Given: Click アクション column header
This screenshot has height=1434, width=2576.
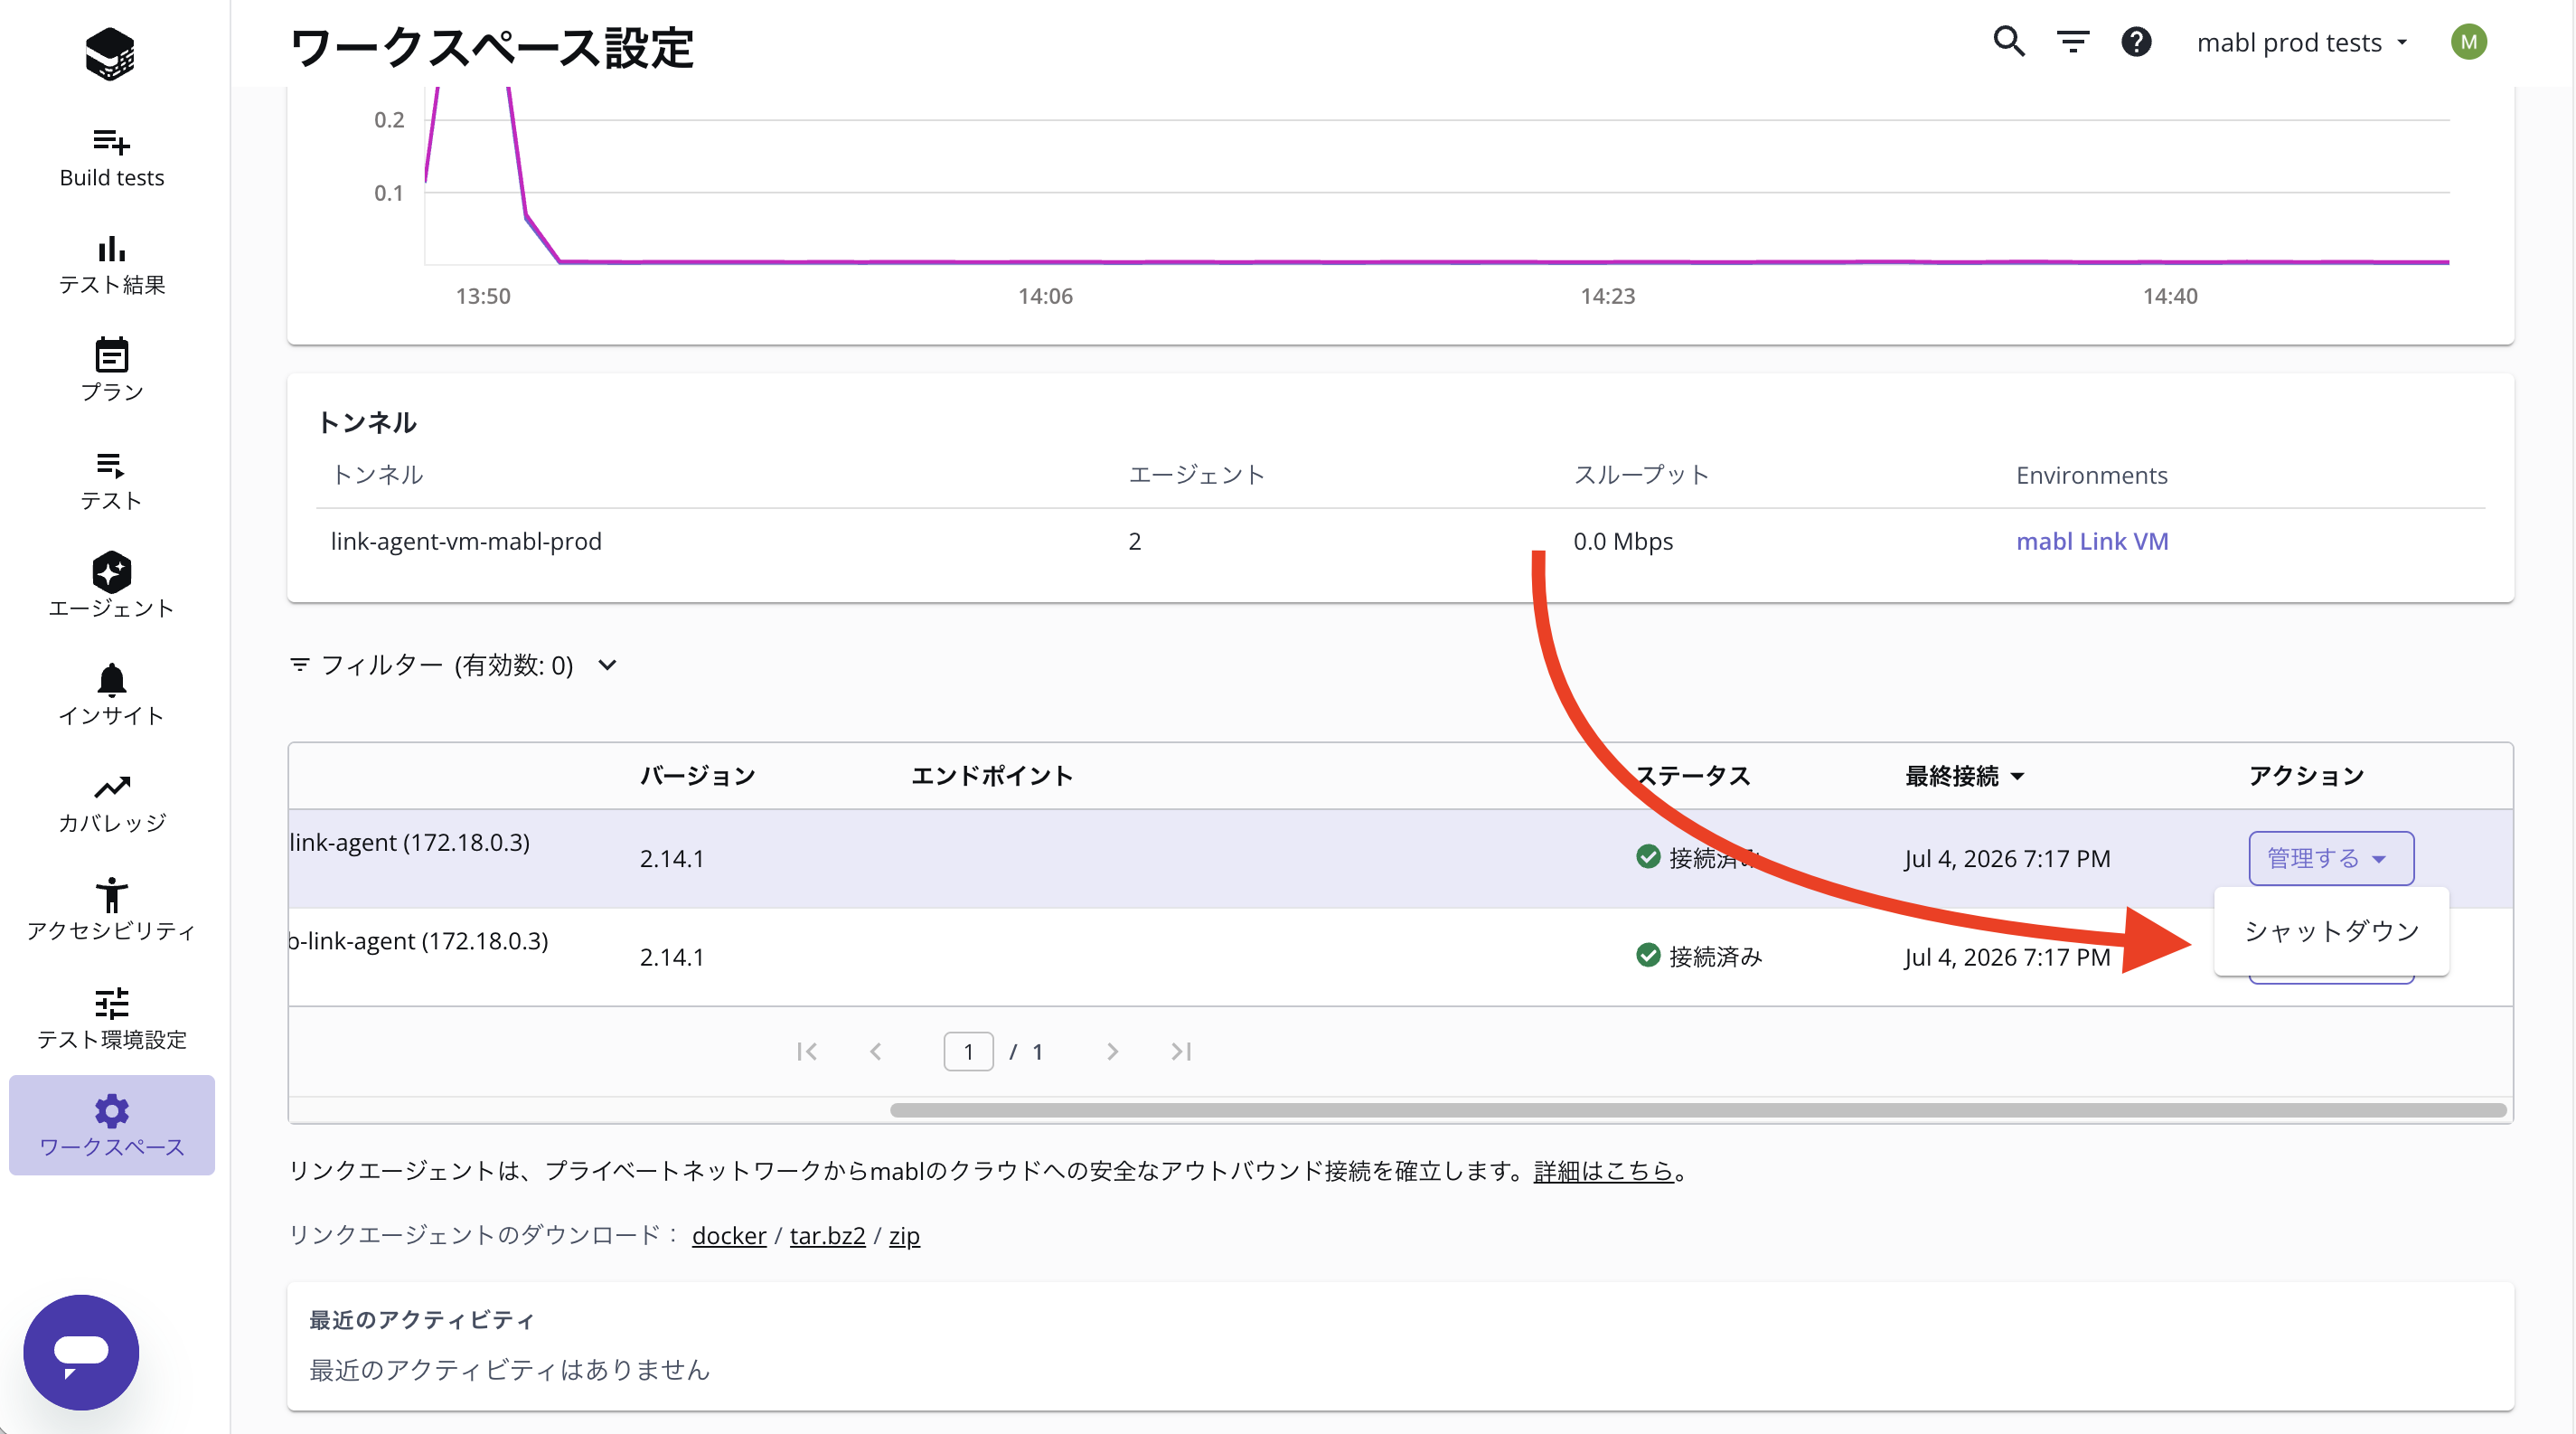Looking at the screenshot, I should pos(2306,776).
